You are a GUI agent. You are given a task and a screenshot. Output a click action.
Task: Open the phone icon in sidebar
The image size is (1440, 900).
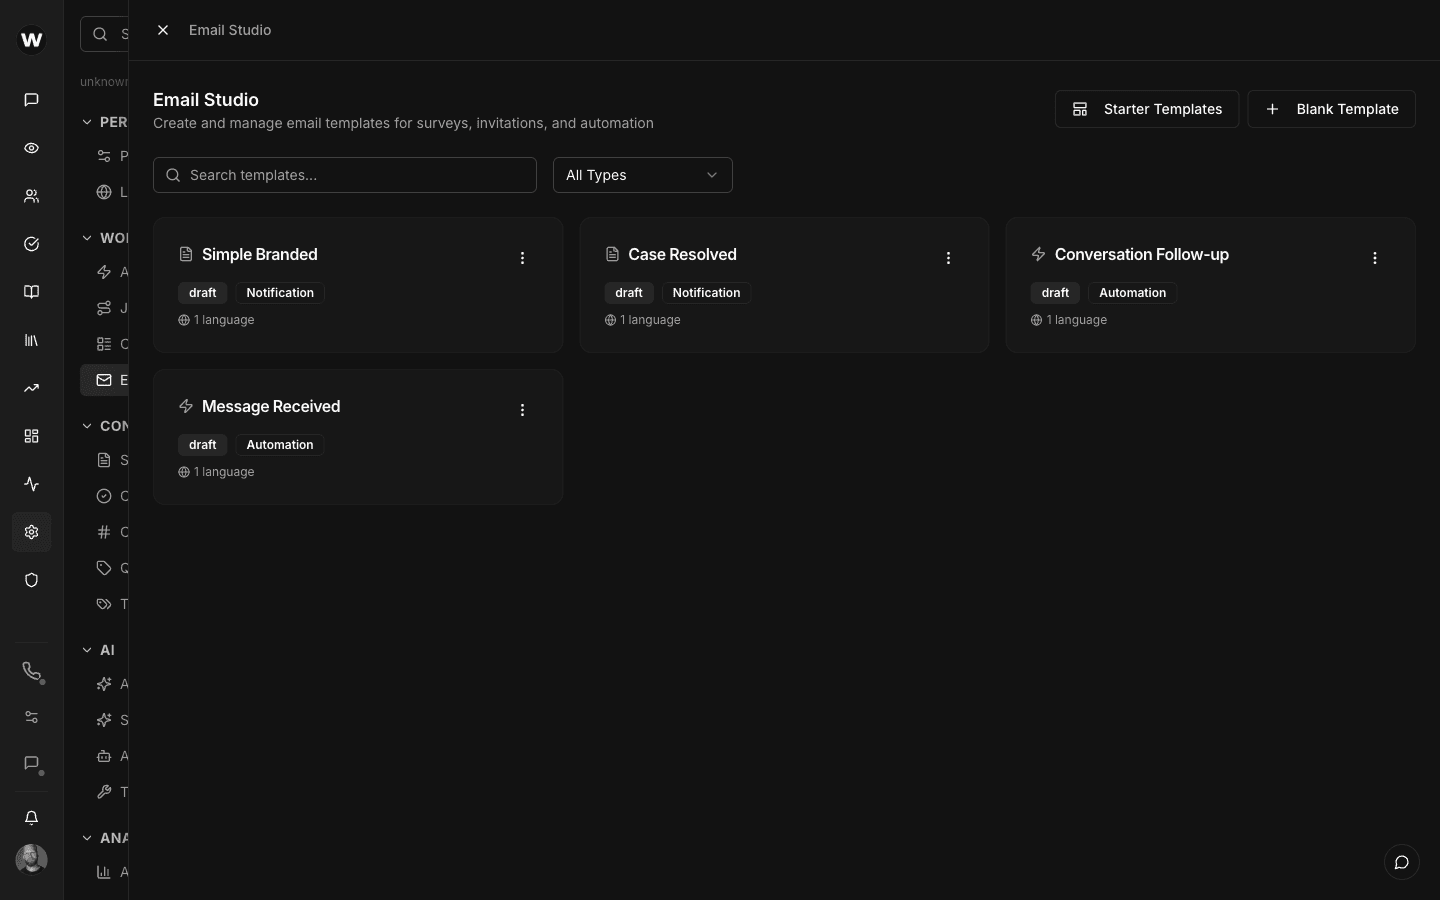point(31,671)
